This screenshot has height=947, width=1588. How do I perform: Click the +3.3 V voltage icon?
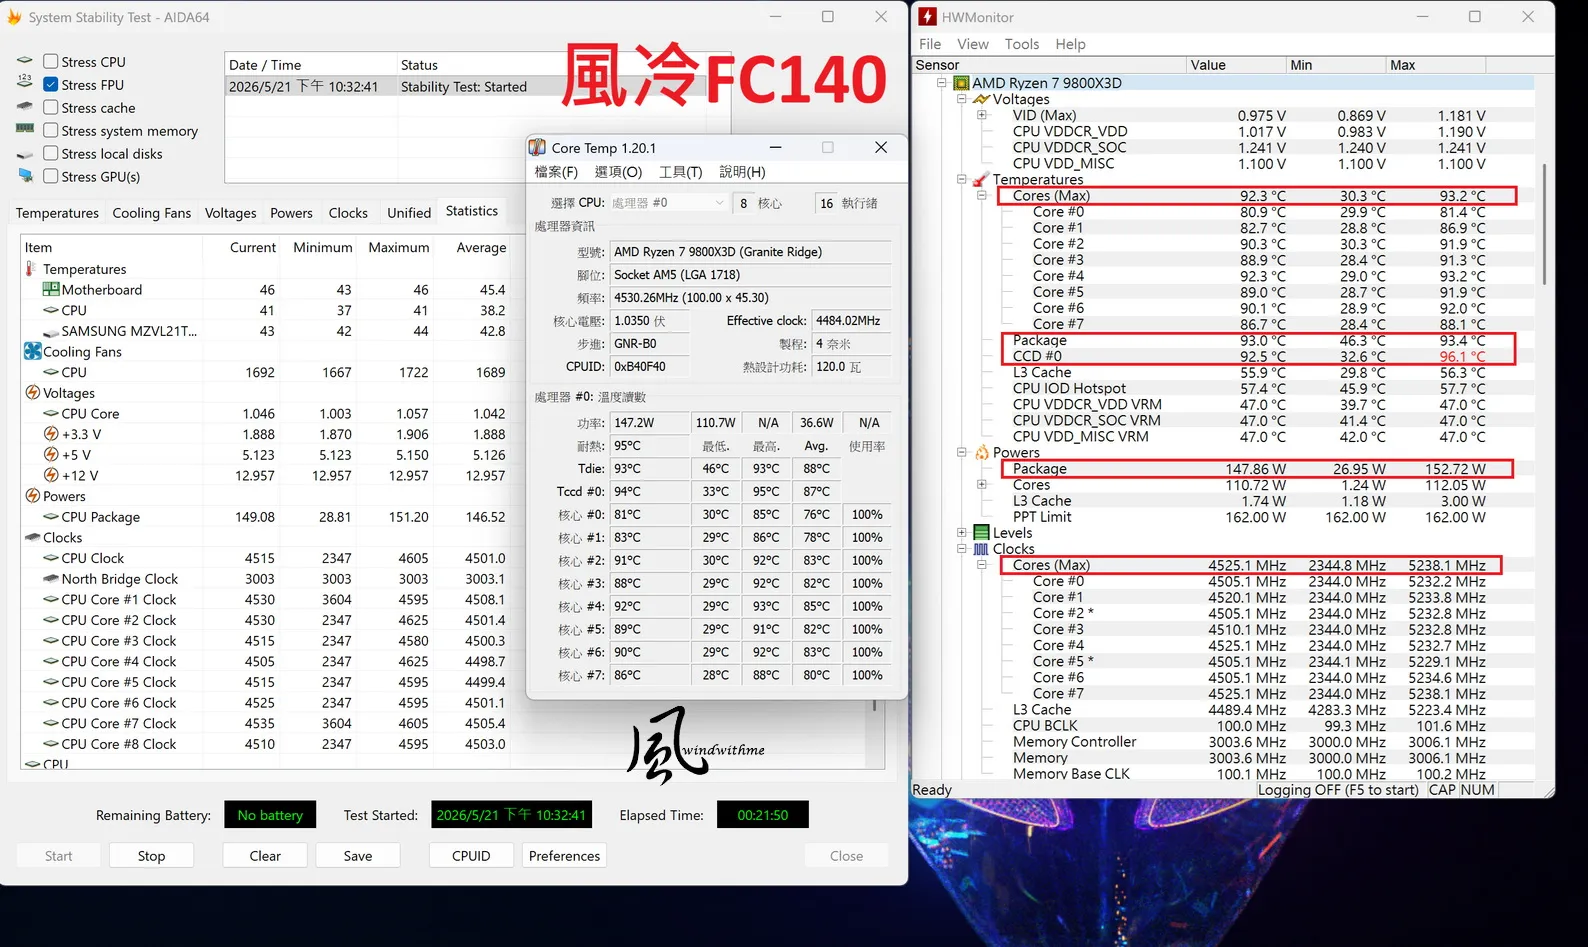click(x=51, y=434)
